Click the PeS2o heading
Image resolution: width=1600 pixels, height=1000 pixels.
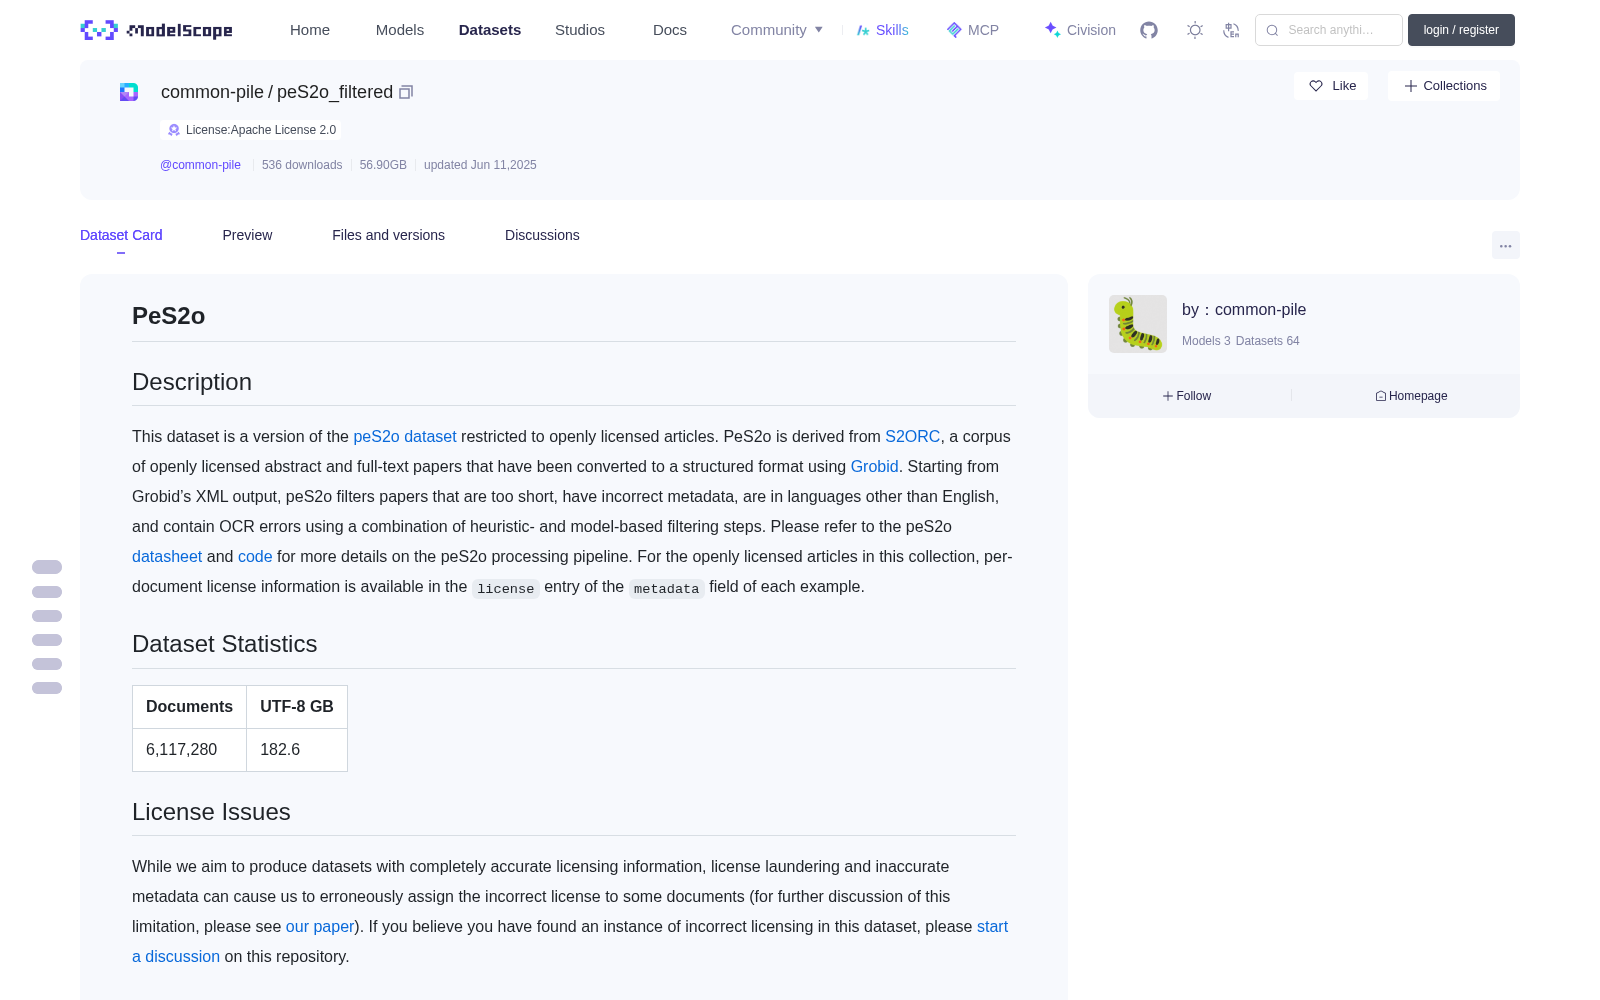click(168, 316)
